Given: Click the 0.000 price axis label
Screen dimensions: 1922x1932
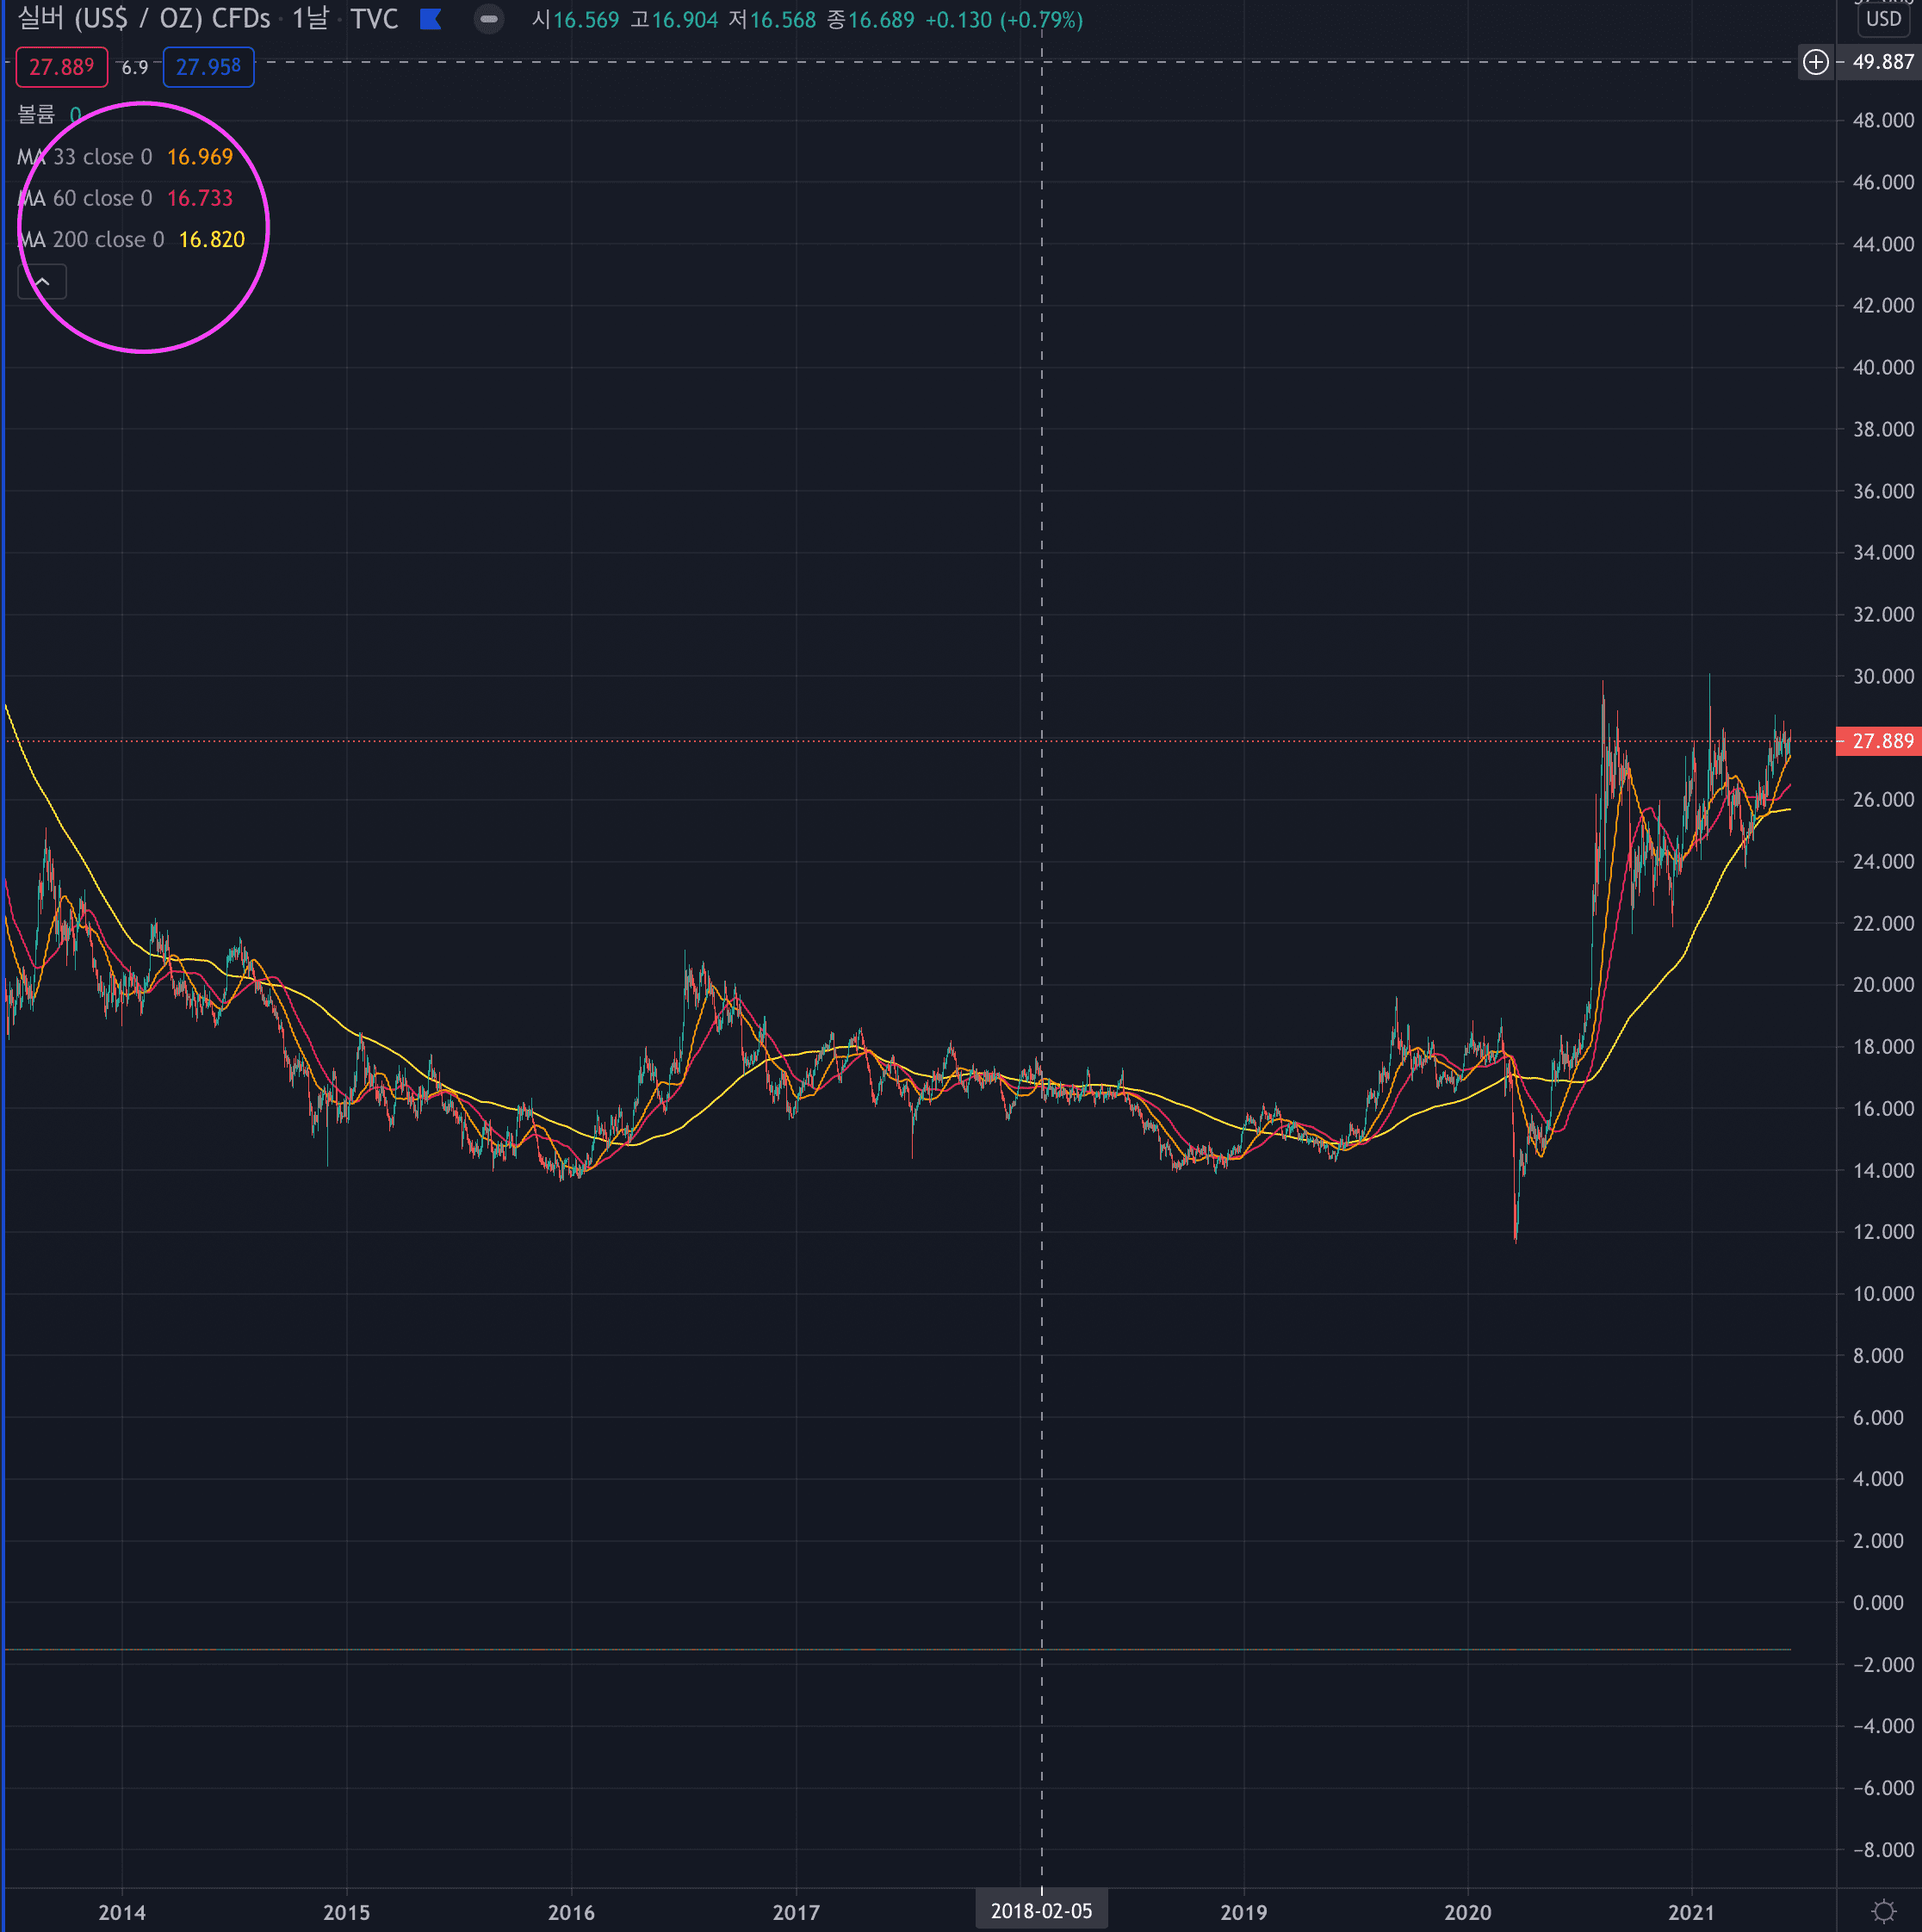Looking at the screenshot, I should [1878, 1603].
